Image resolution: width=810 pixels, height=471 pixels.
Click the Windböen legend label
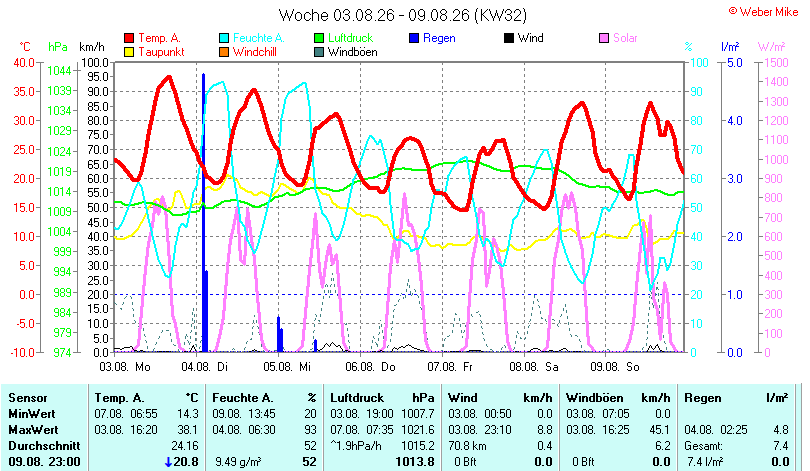click(353, 52)
